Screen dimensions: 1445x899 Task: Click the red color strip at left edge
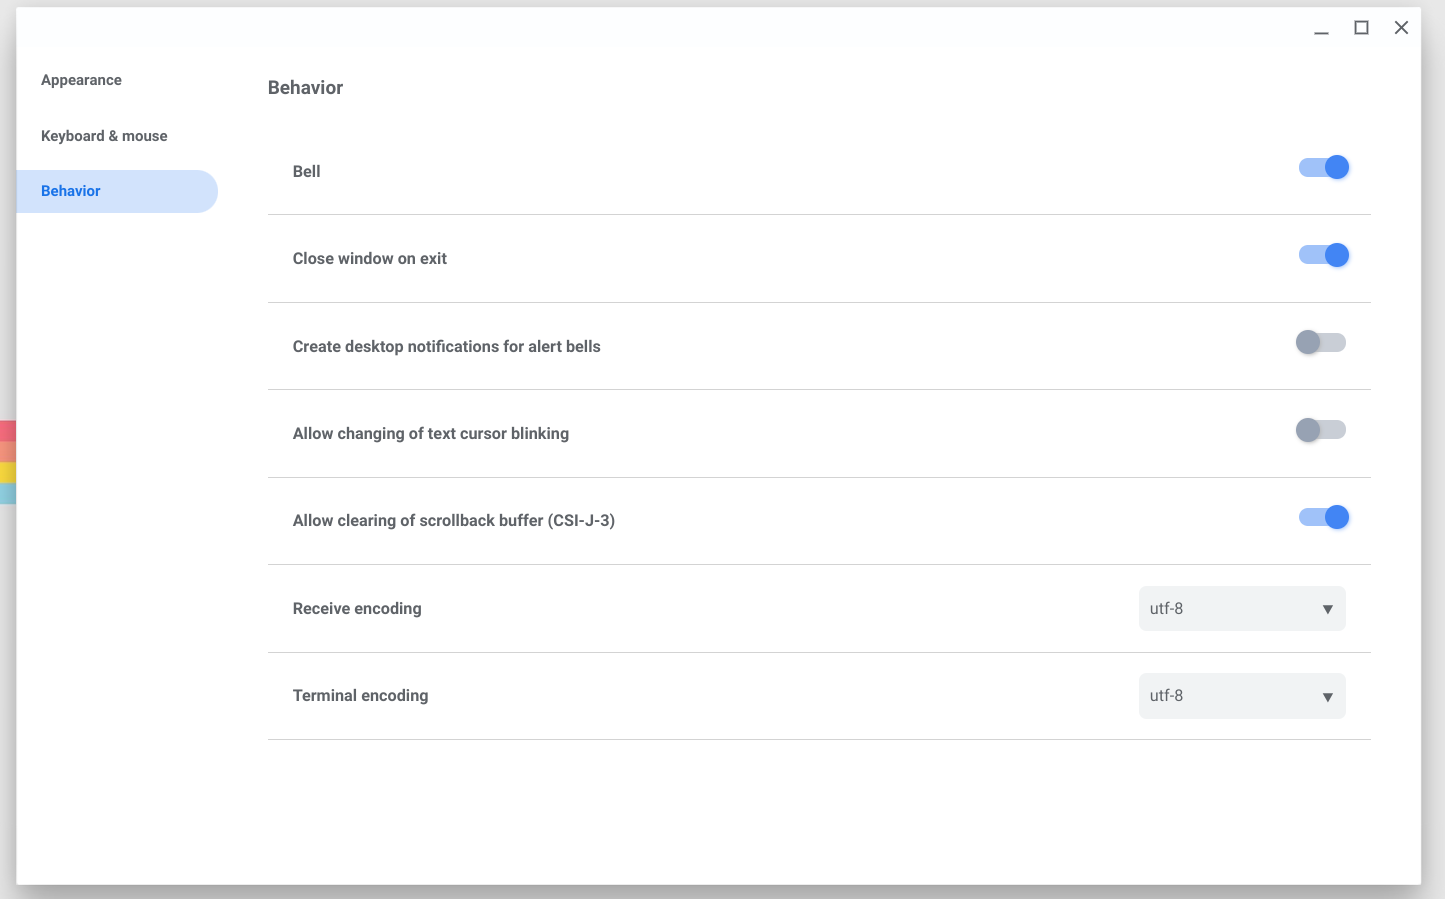click(x=7, y=431)
